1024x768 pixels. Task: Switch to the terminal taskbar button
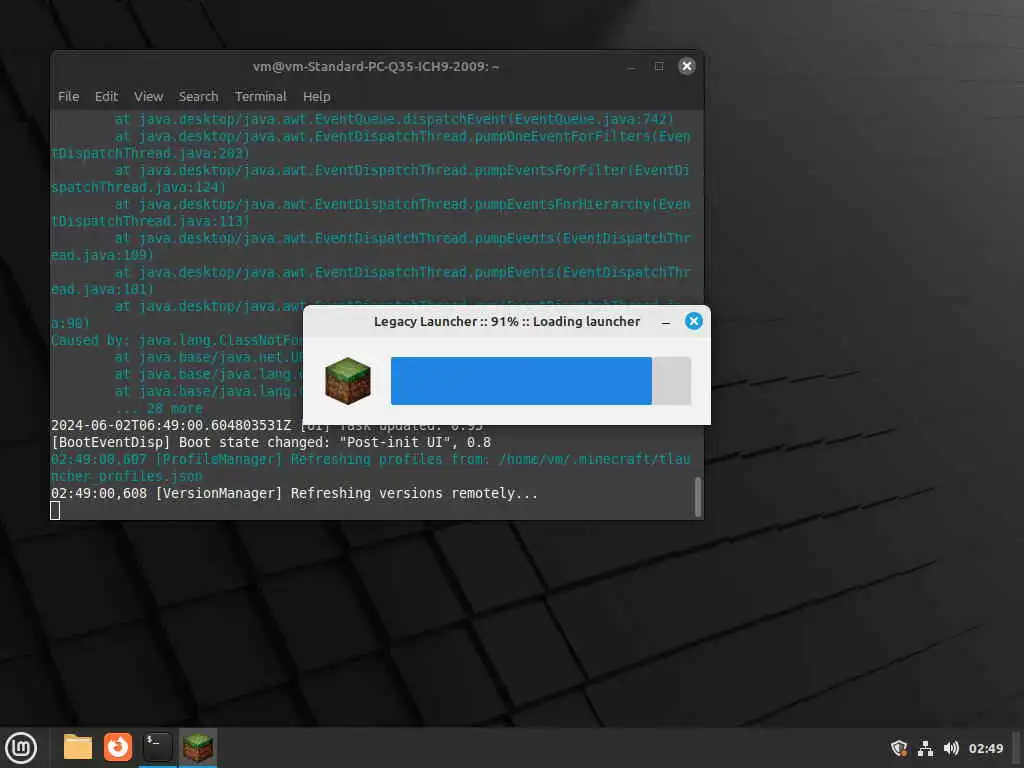click(157, 747)
